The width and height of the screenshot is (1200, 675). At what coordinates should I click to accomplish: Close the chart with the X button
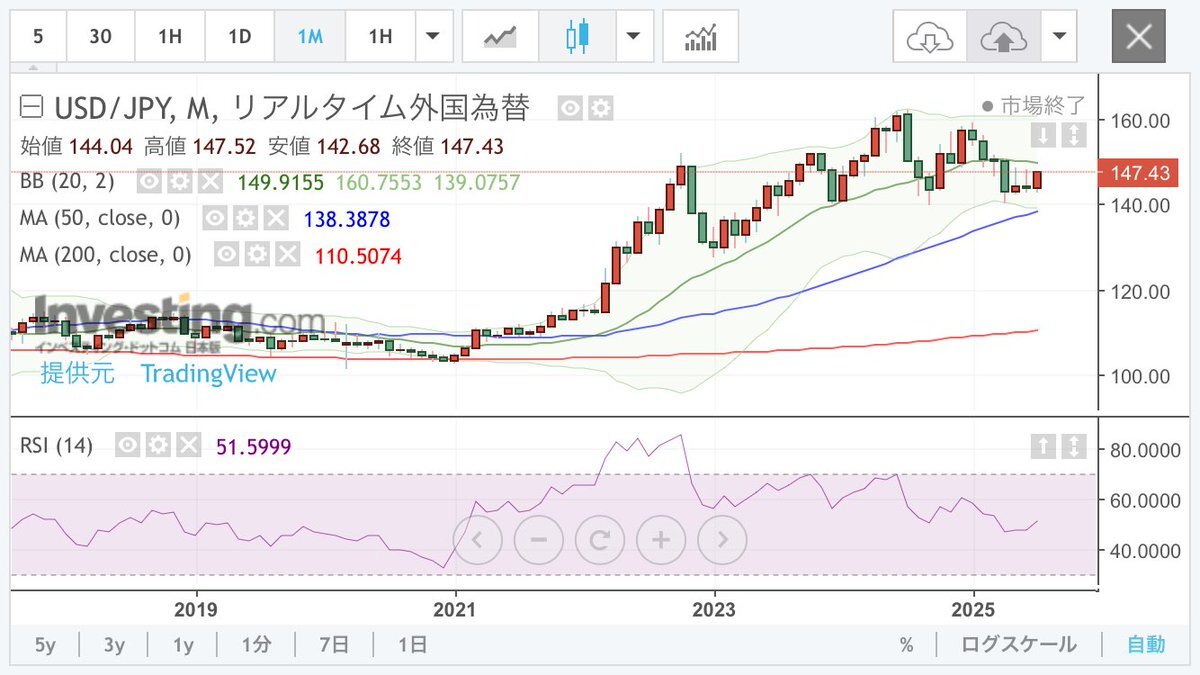point(1139,37)
